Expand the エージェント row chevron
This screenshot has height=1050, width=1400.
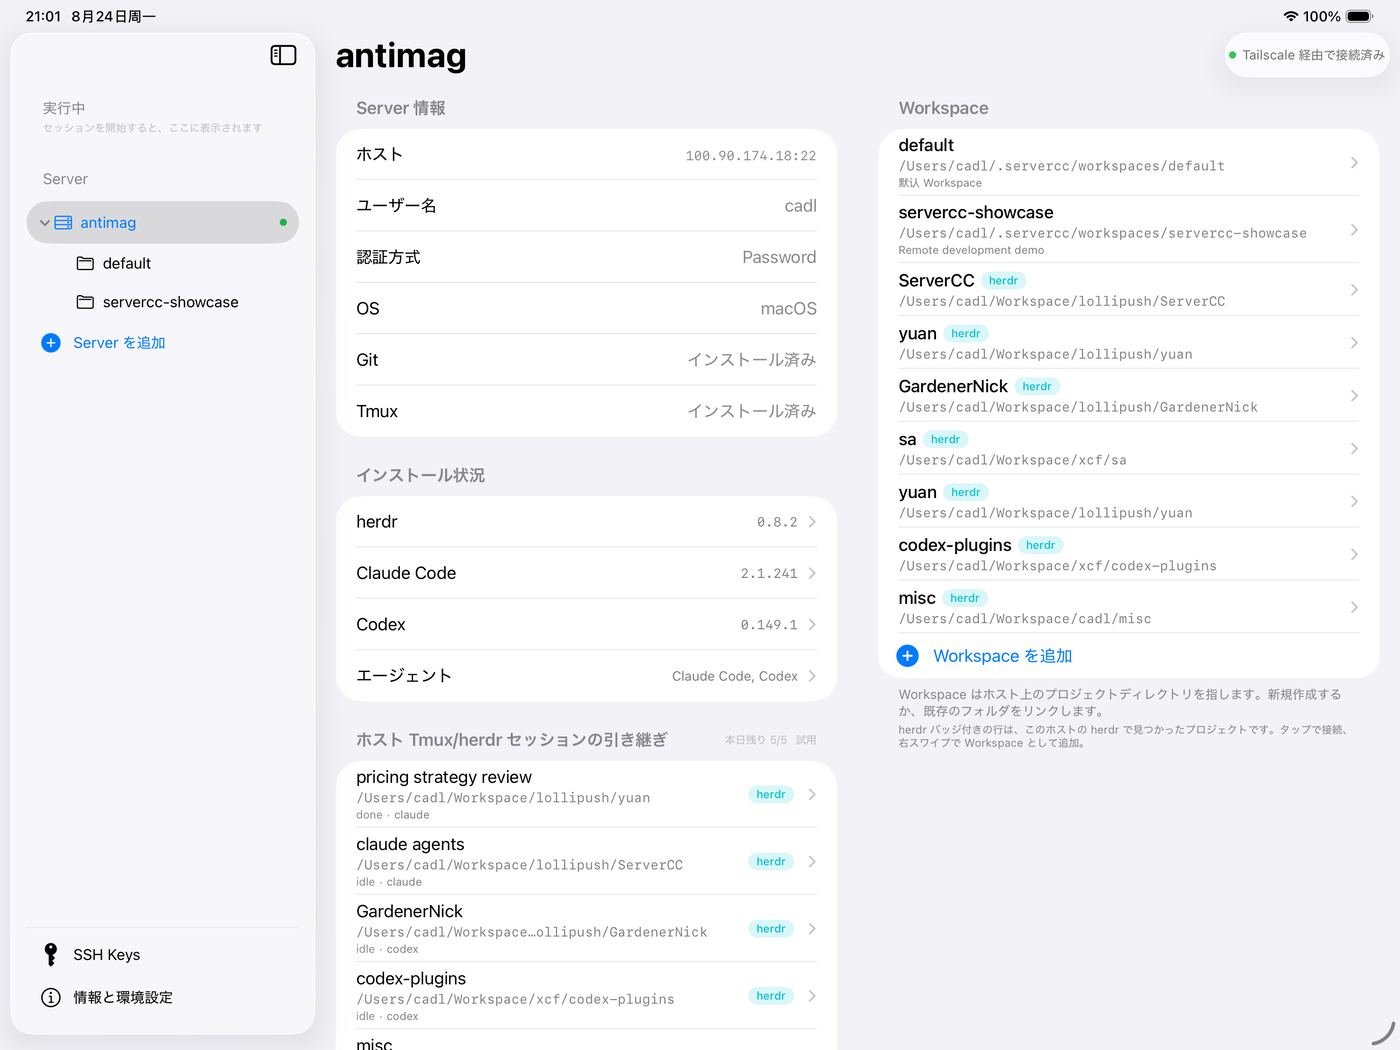pos(812,676)
